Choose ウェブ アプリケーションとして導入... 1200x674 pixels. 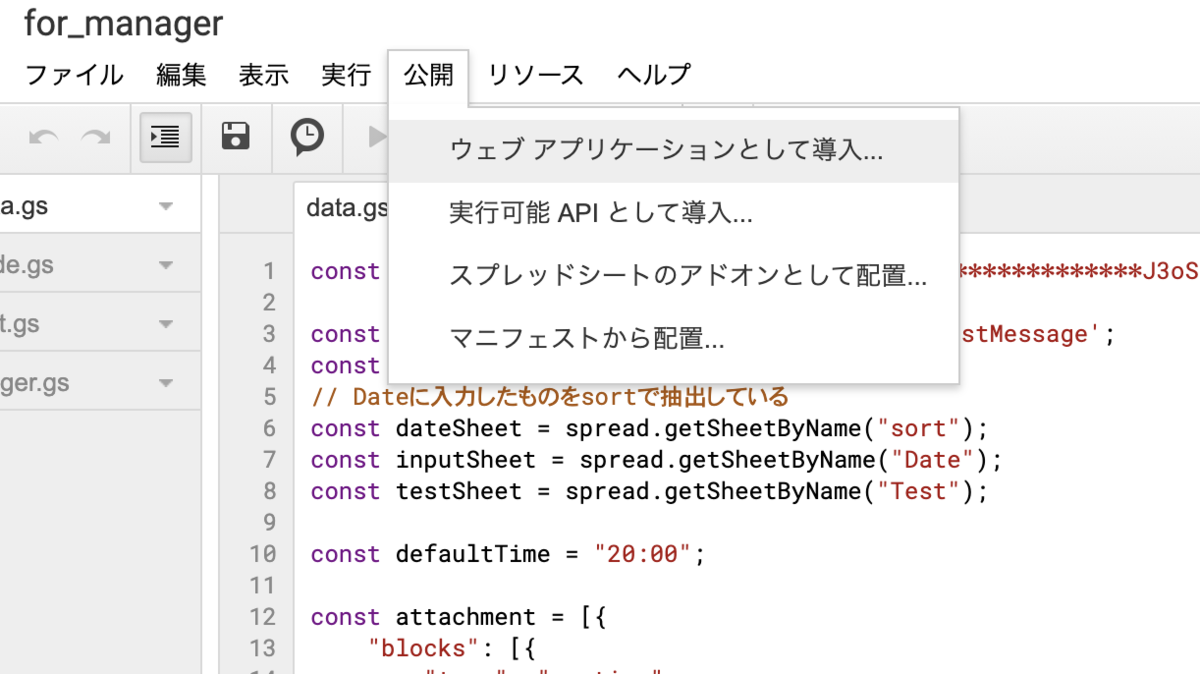674,151
